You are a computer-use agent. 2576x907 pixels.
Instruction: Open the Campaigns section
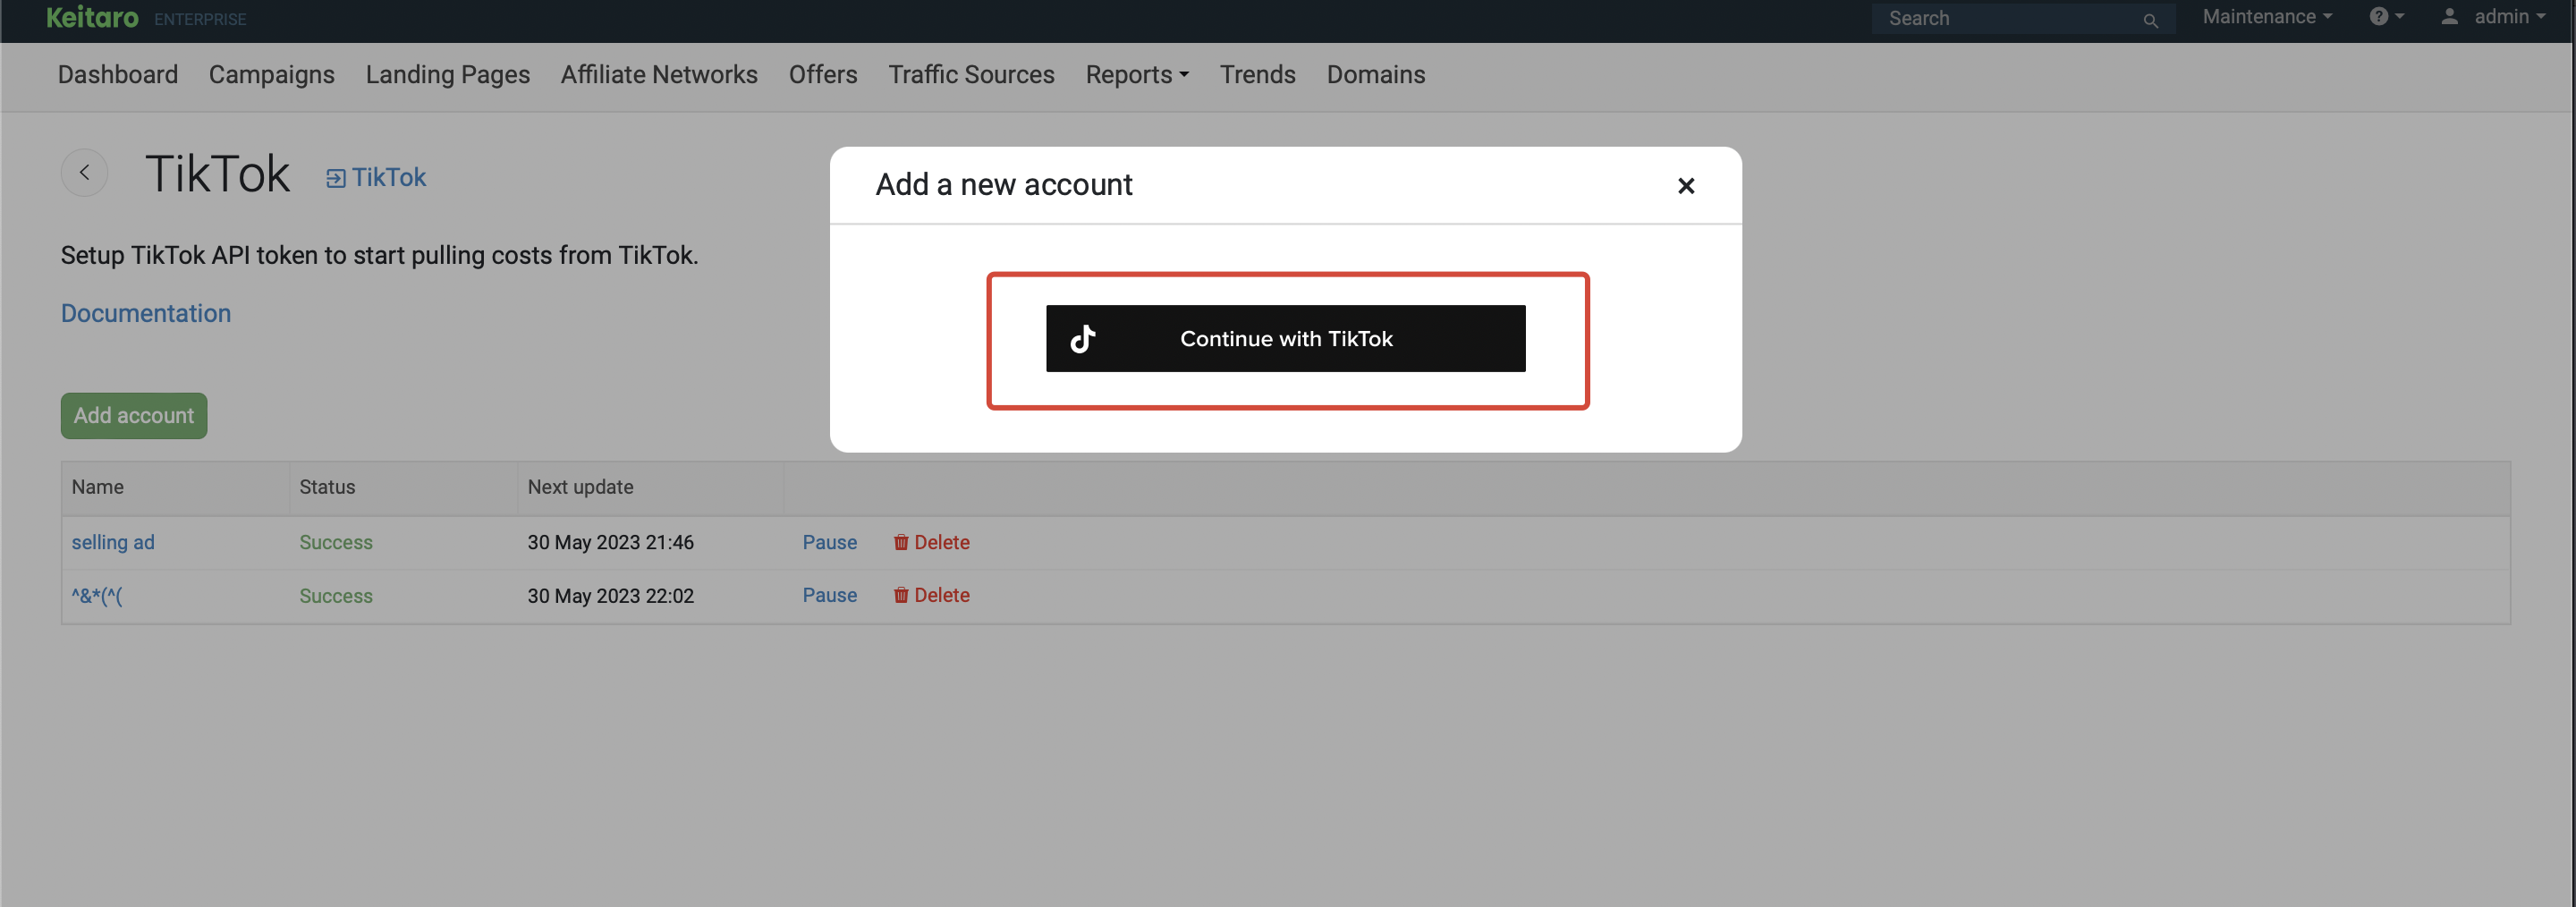(x=271, y=75)
